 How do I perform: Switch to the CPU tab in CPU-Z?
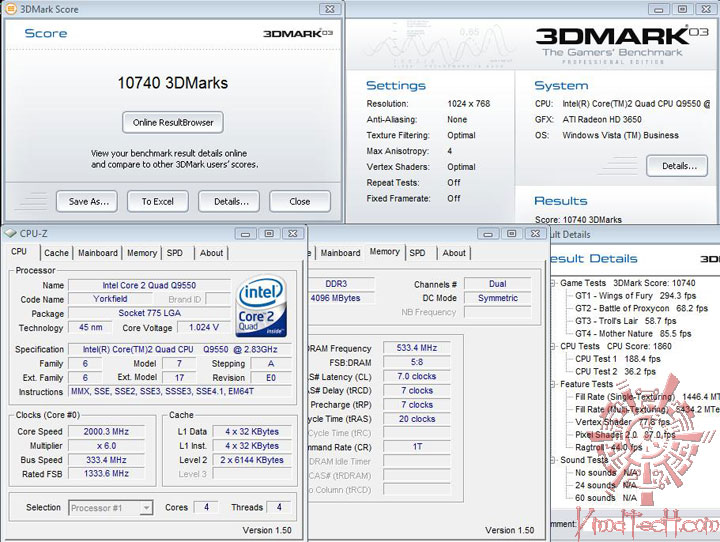[19, 252]
